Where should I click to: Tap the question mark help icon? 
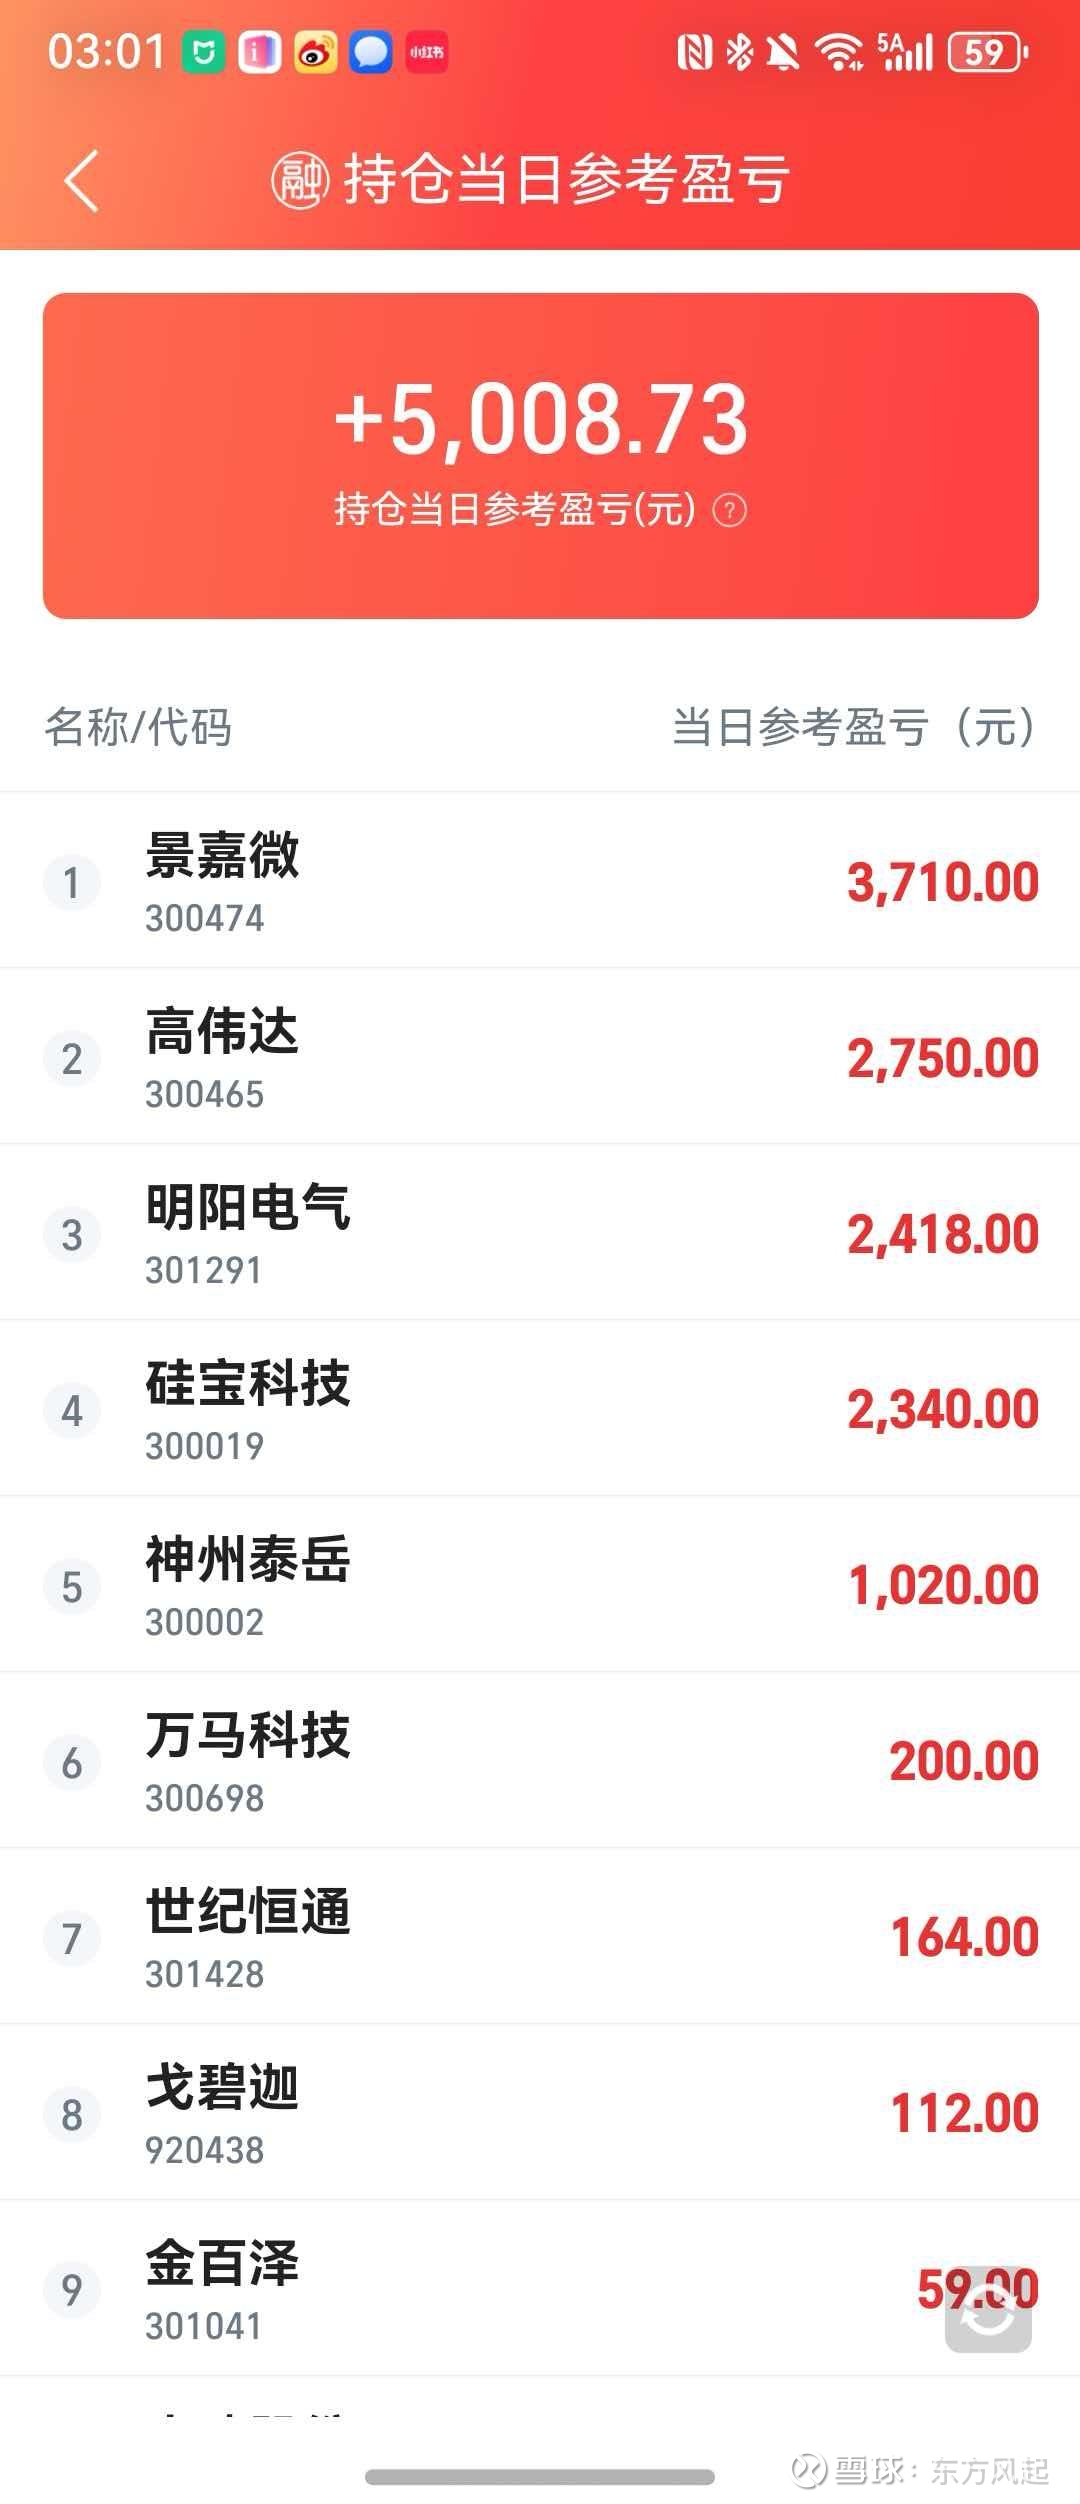(x=729, y=511)
